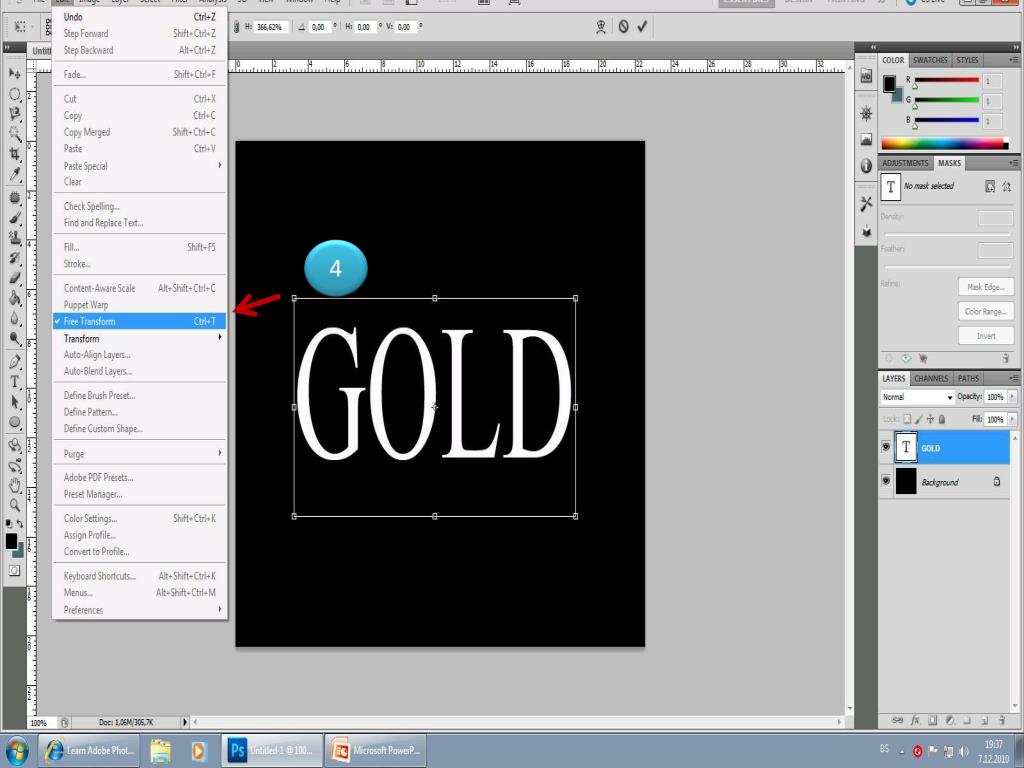Open the Fill slider arrow
This screenshot has height=768, width=1024.
point(1012,419)
